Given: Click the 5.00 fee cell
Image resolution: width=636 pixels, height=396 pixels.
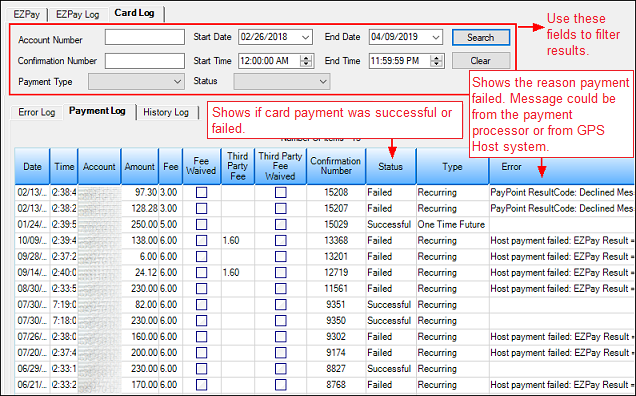Looking at the screenshot, I should (x=171, y=224).
